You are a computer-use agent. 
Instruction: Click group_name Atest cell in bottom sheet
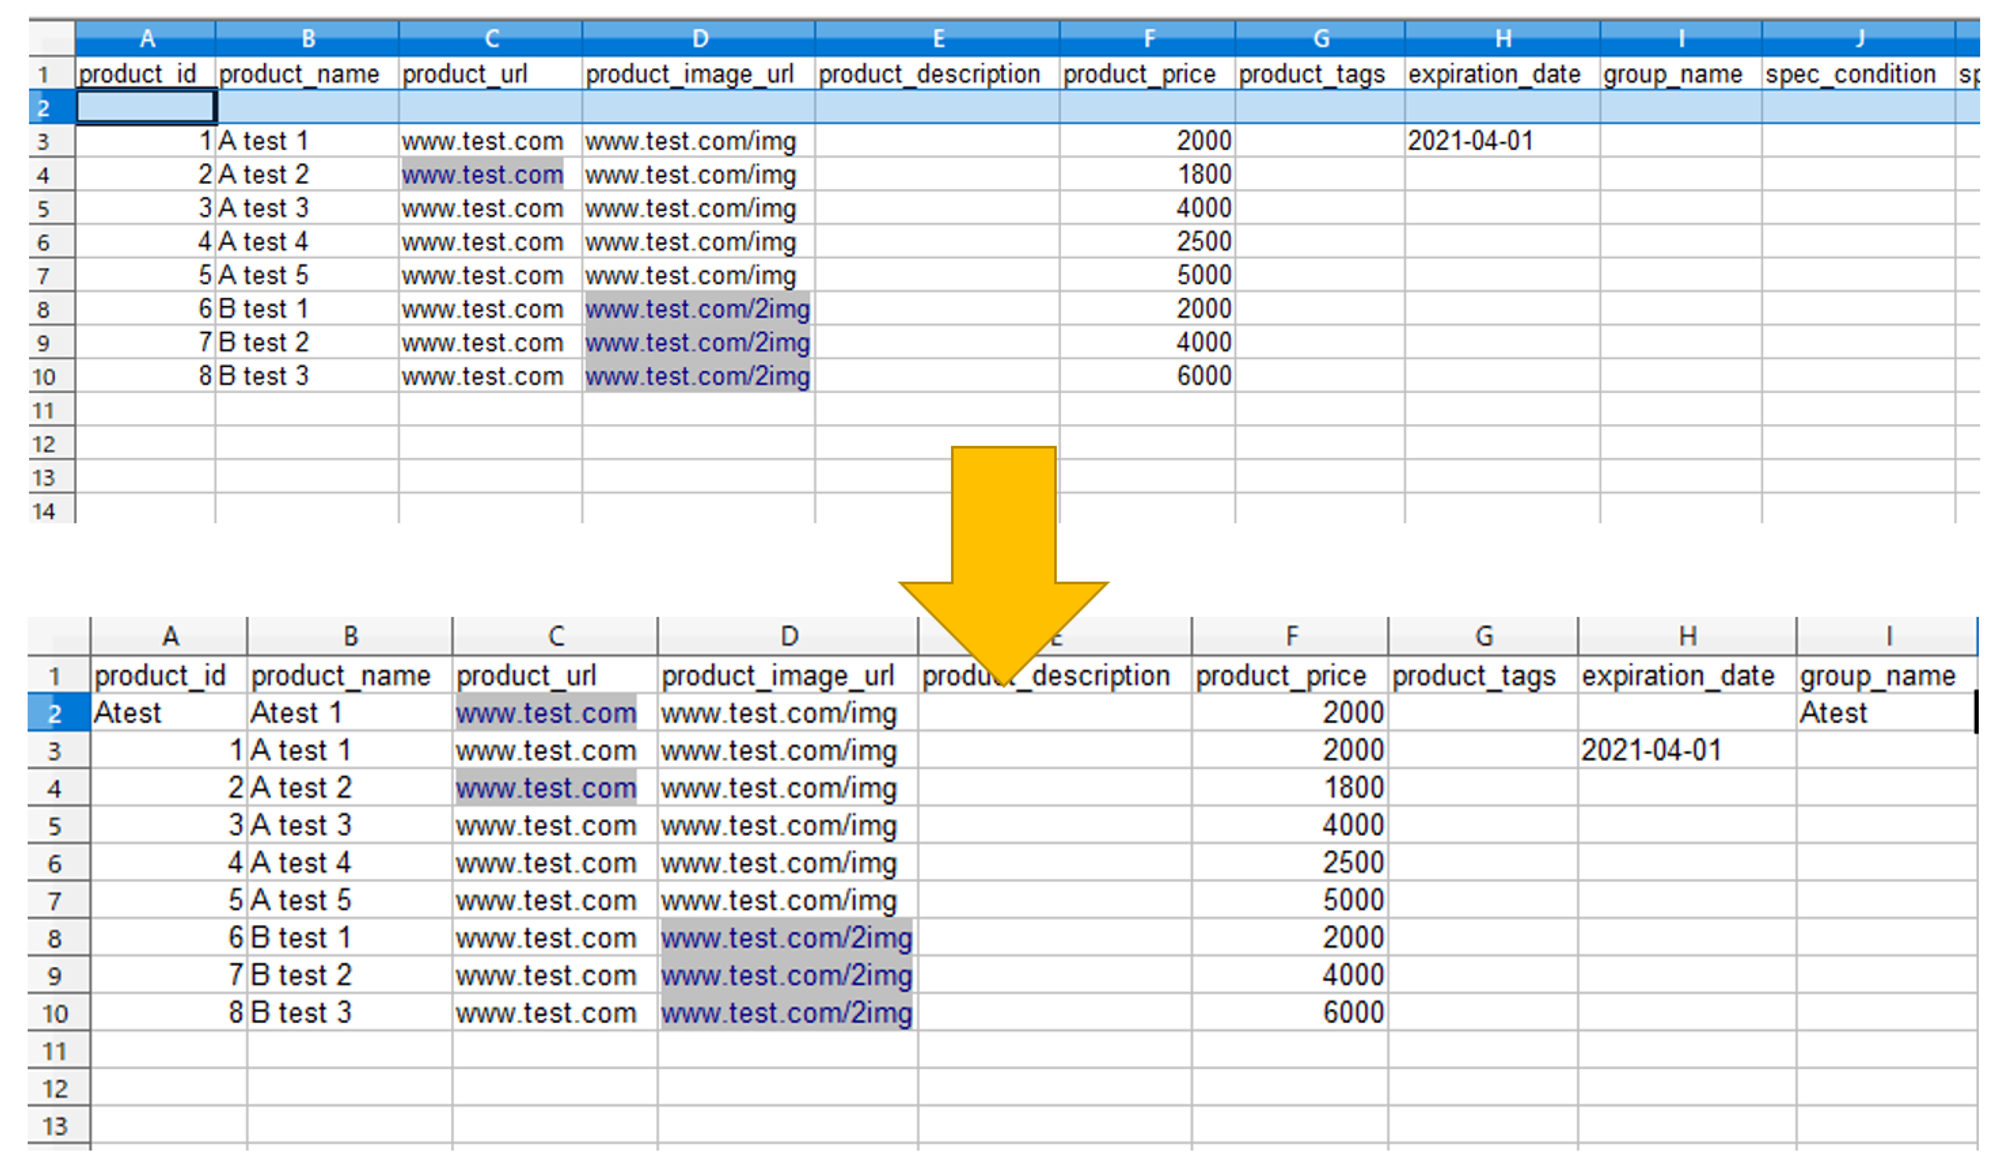click(1833, 713)
